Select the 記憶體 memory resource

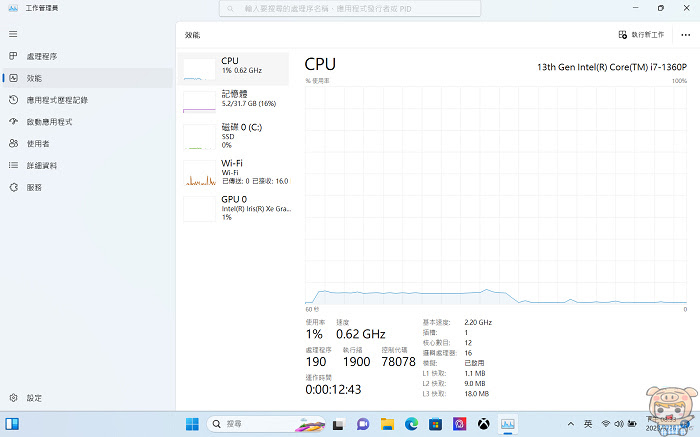[x=233, y=101]
